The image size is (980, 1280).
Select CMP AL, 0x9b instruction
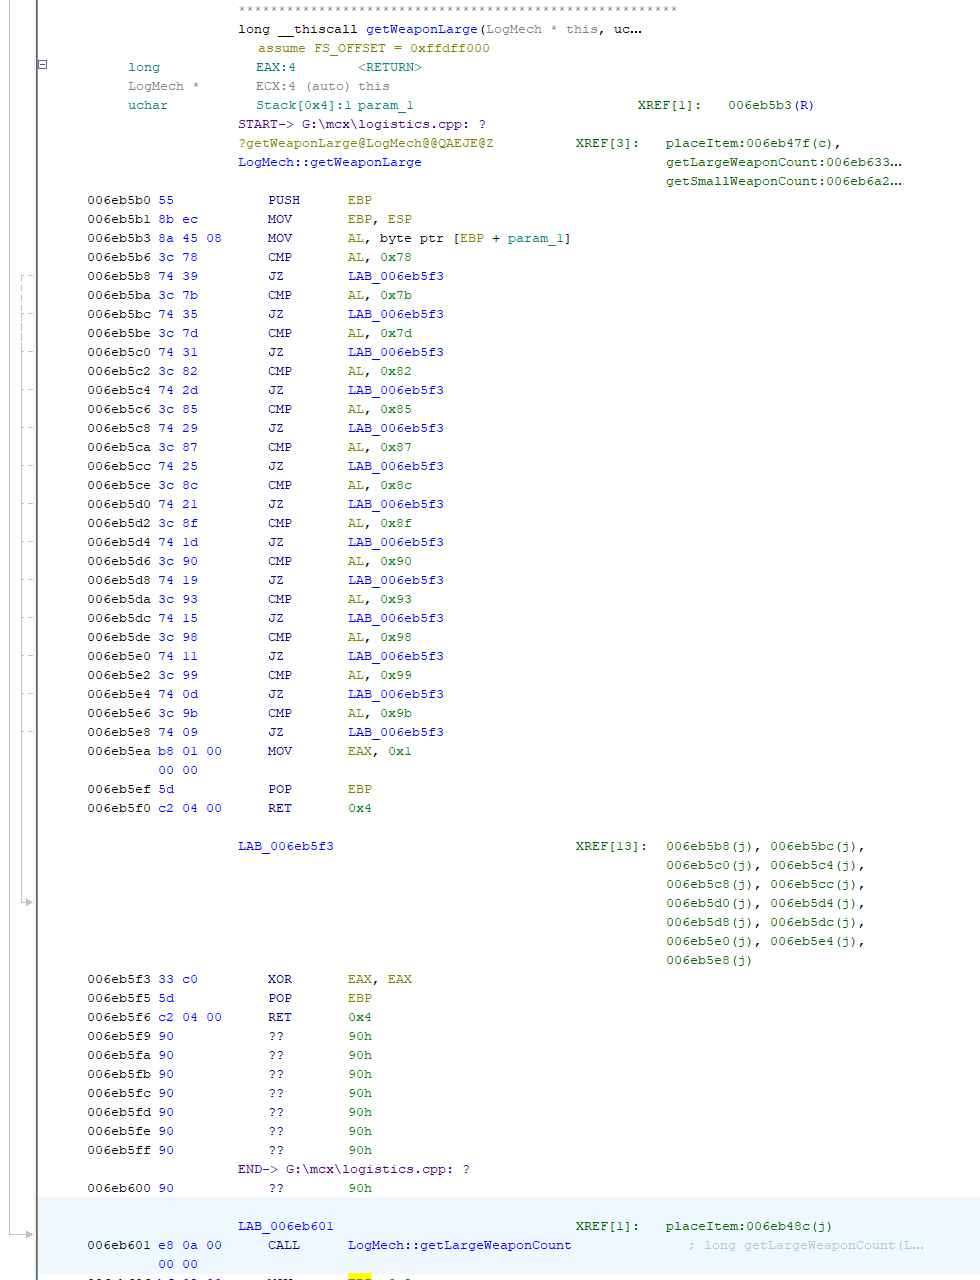point(340,713)
